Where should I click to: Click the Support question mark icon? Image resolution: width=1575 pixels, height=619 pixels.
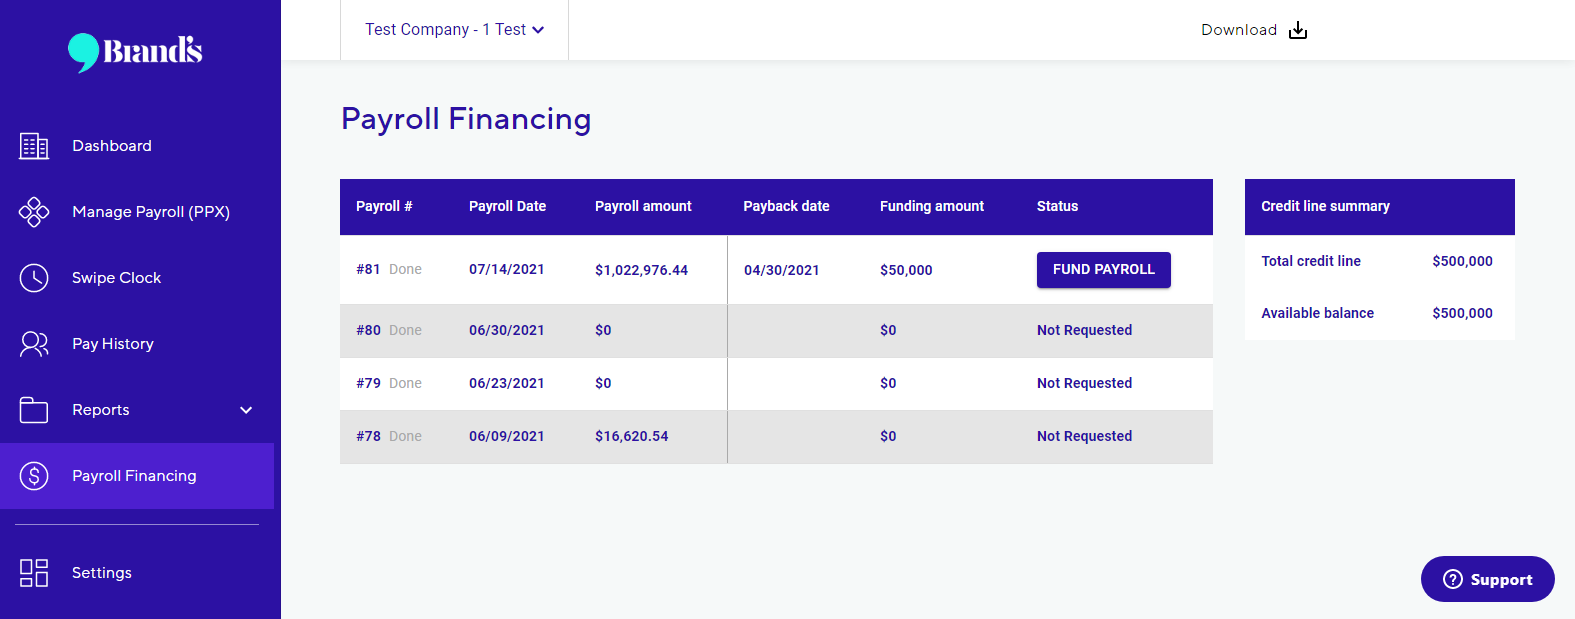point(1453,579)
